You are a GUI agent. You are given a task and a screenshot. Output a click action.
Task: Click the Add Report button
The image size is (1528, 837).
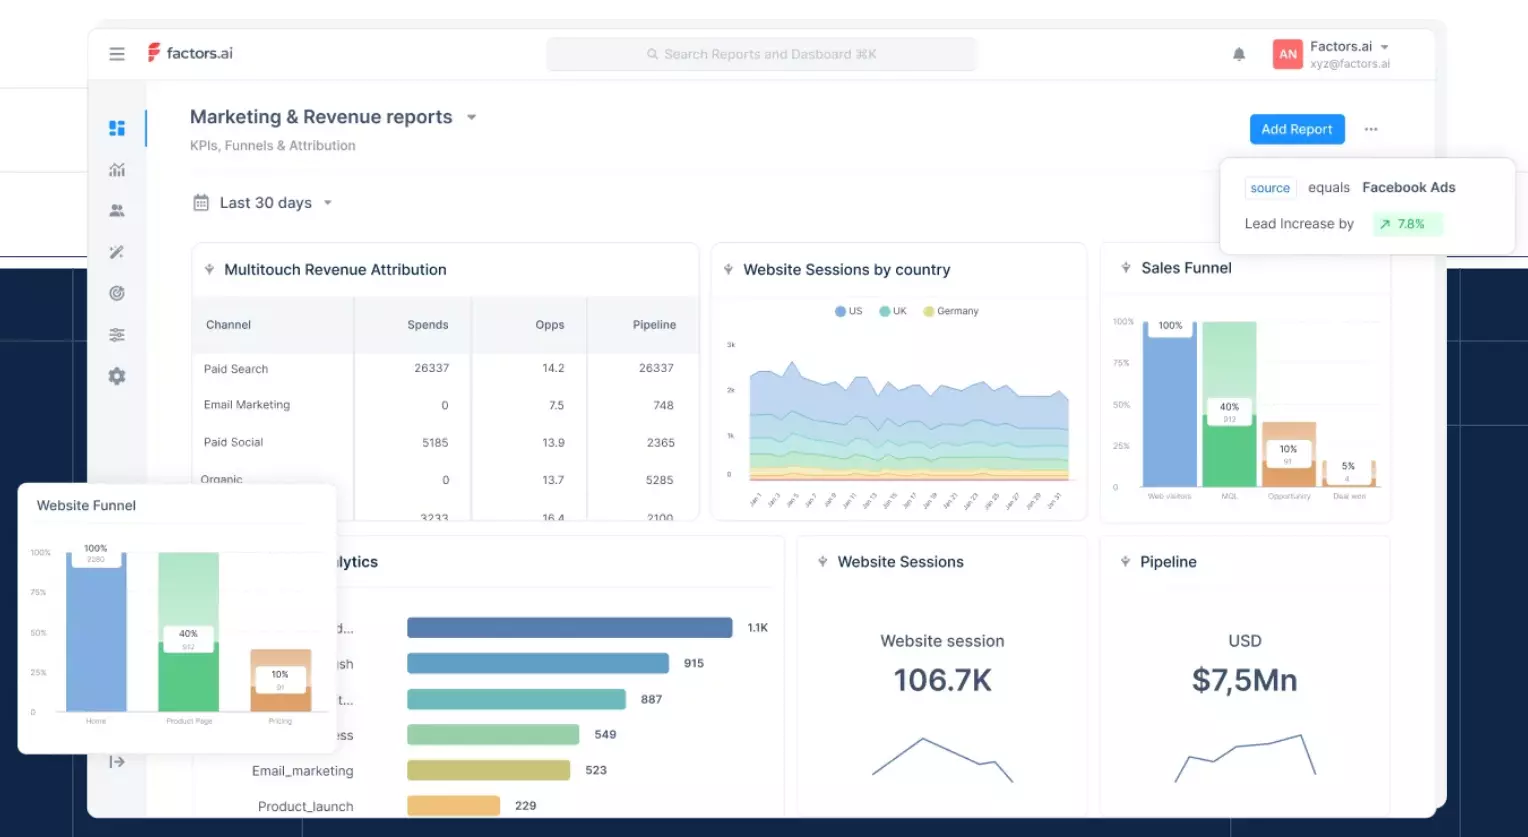[x=1296, y=128]
